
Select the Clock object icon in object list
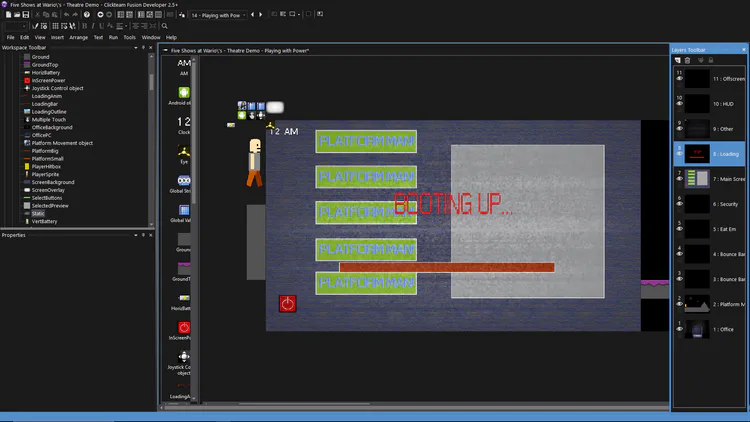[184, 122]
